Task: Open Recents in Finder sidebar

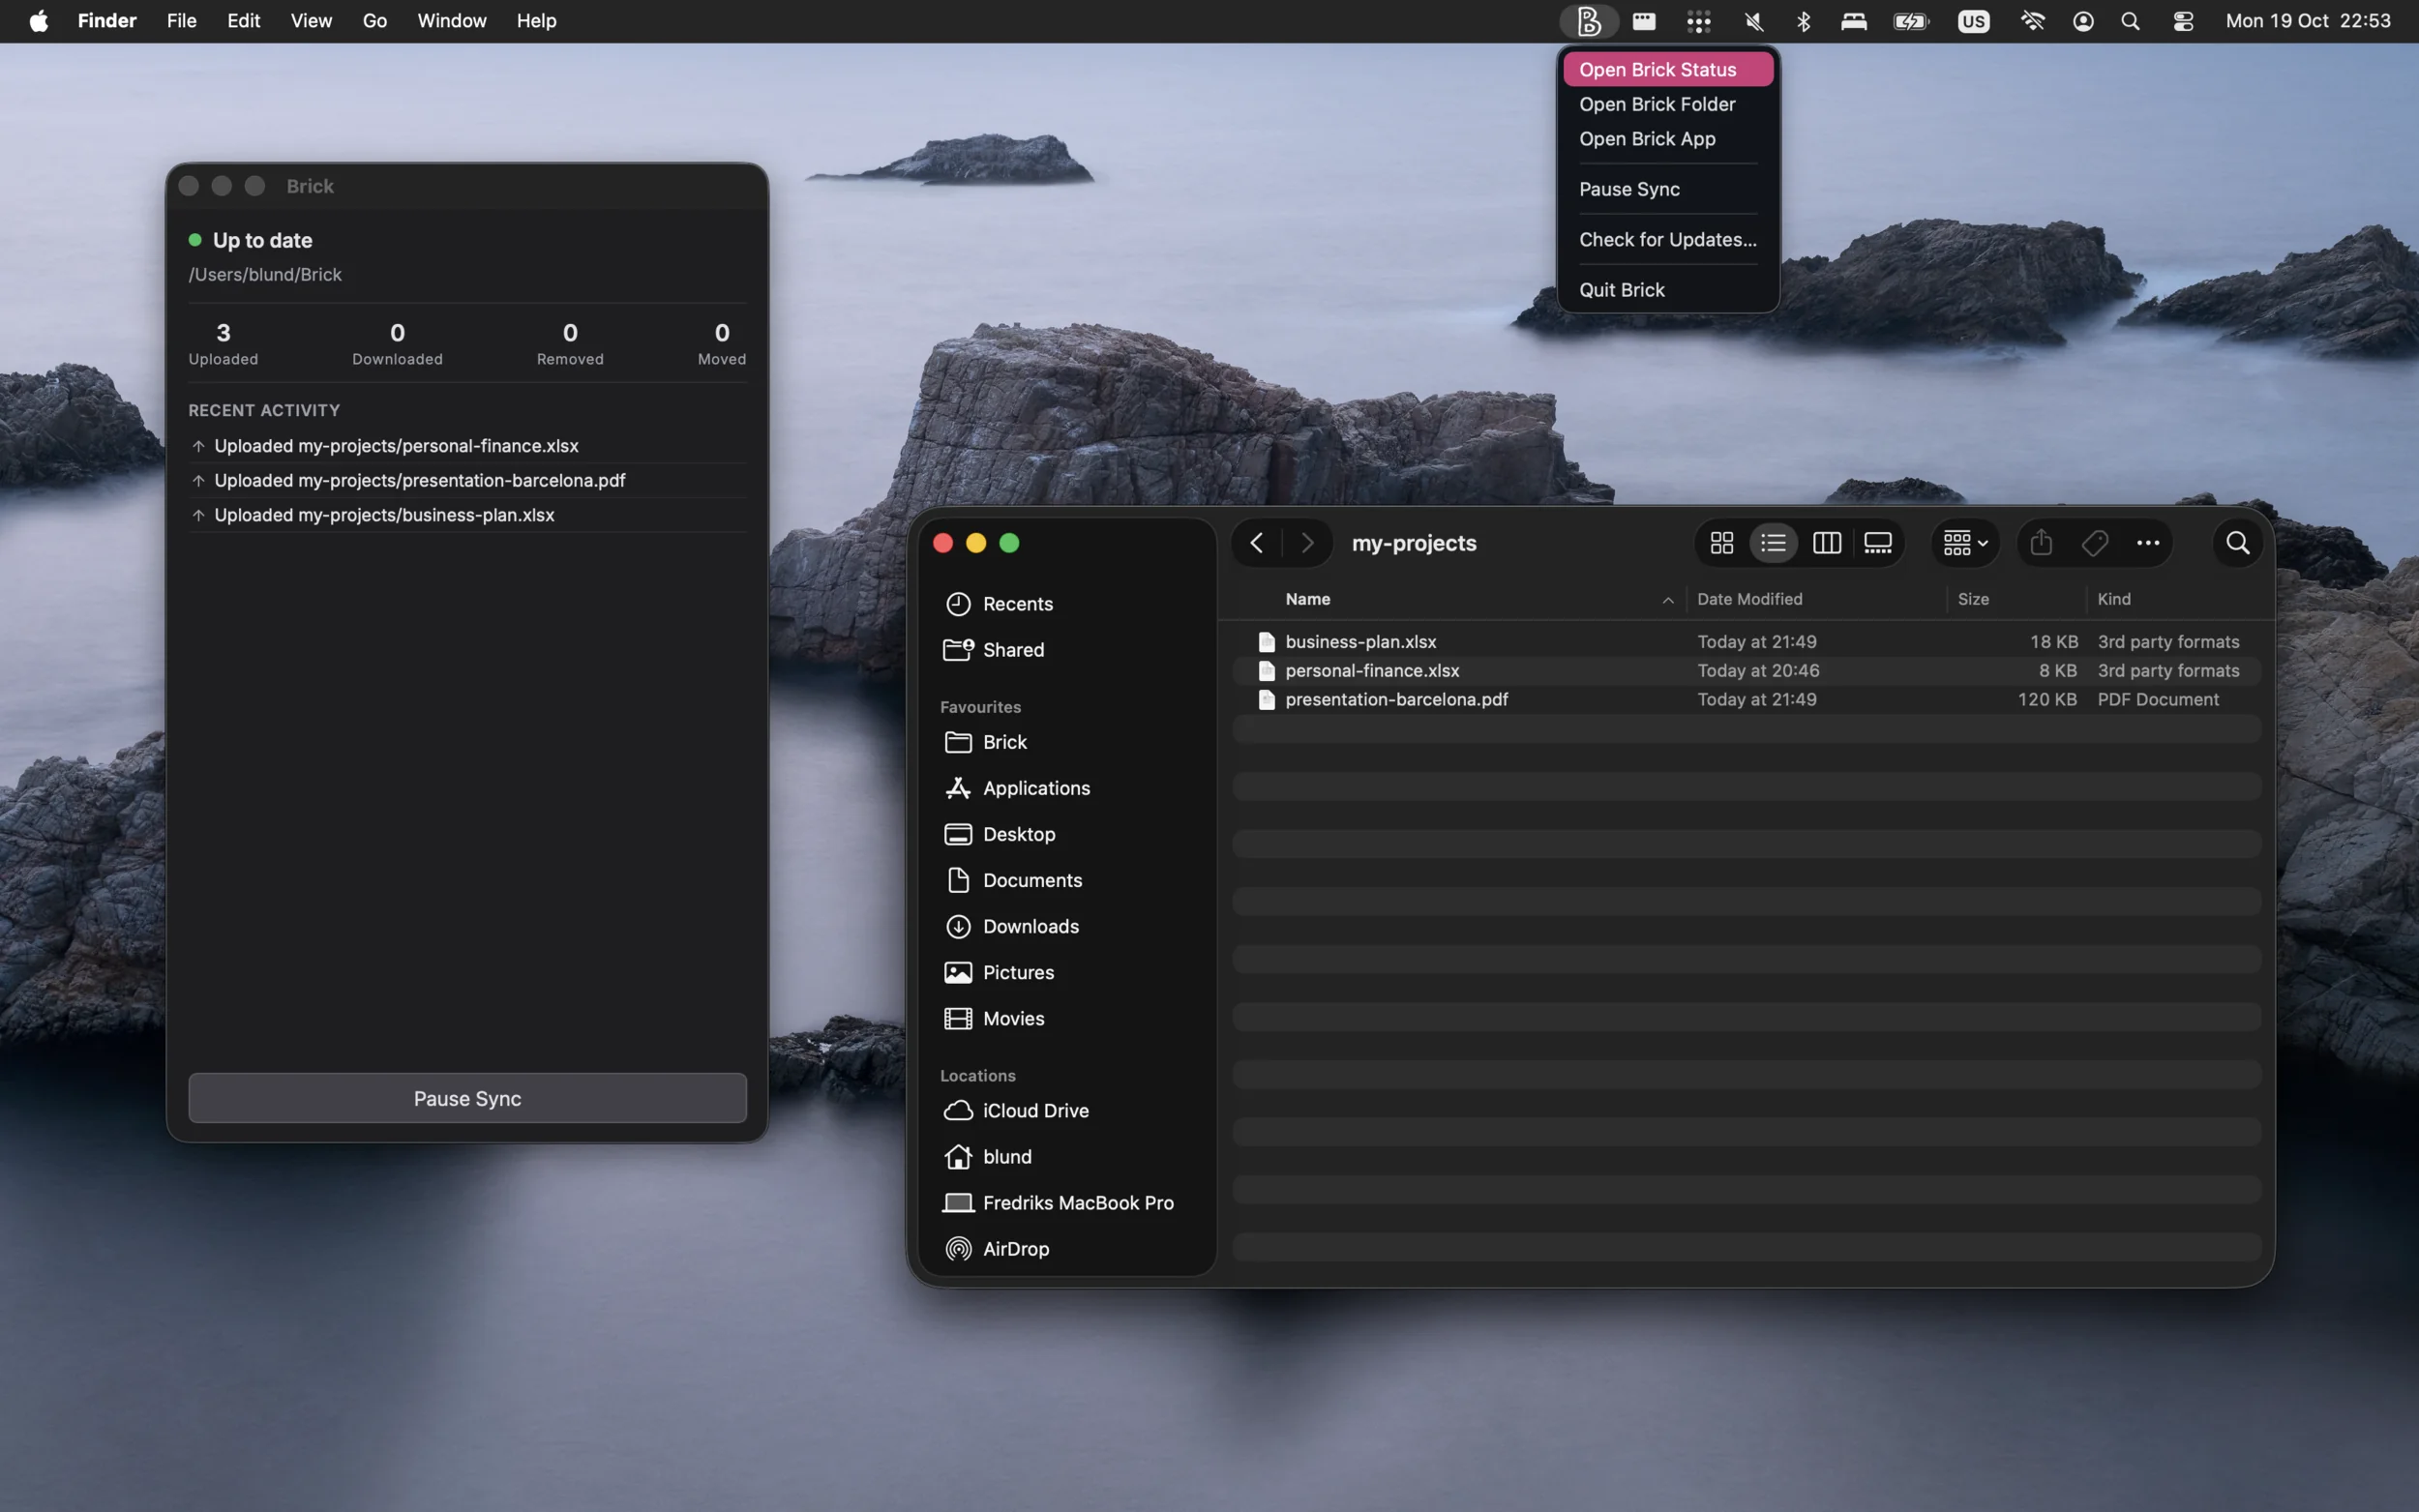Action: [1066, 604]
